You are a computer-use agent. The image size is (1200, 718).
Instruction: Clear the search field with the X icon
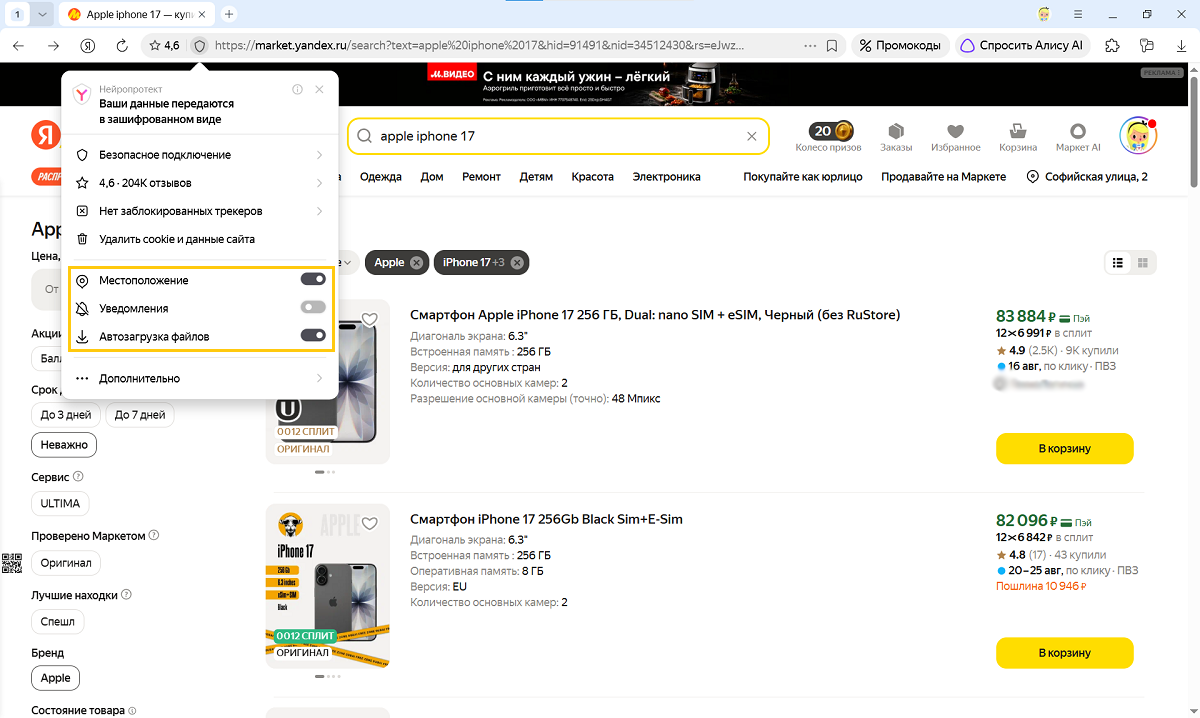point(752,136)
